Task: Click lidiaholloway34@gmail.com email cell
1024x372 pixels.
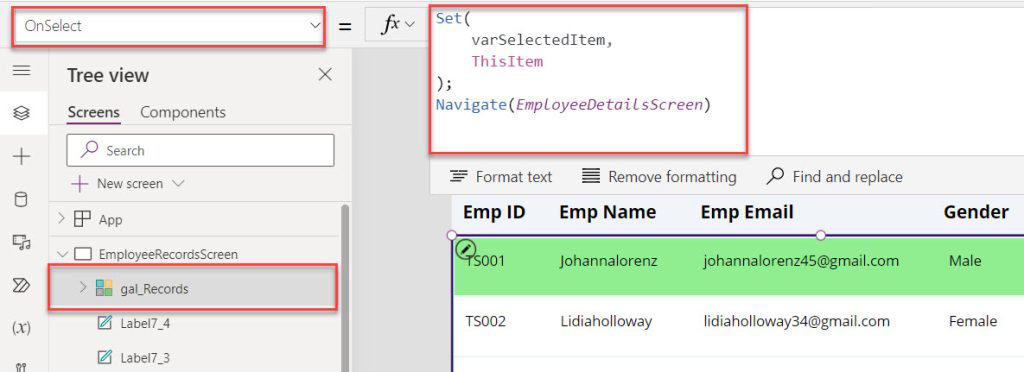Action: (796, 321)
